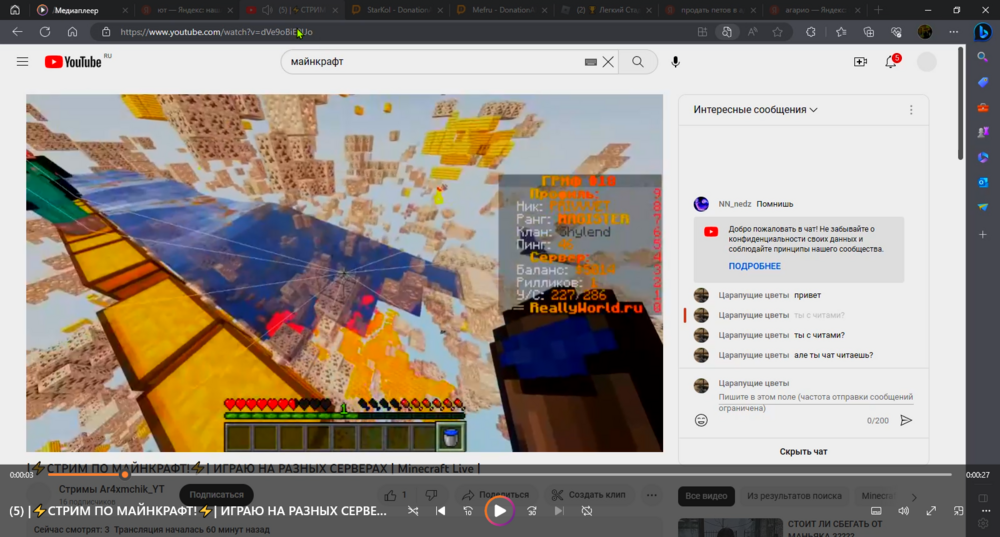The image size is (1000, 537).
Task: Click Создать клип button
Action: tap(589, 495)
